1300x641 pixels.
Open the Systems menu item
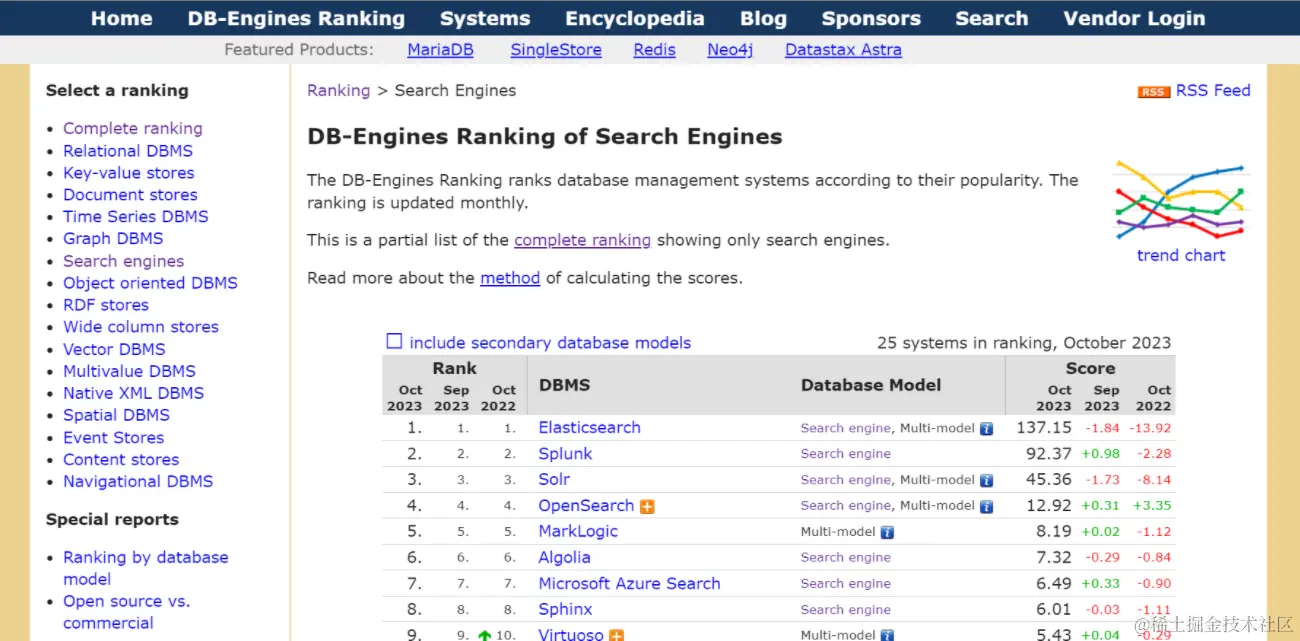point(485,18)
